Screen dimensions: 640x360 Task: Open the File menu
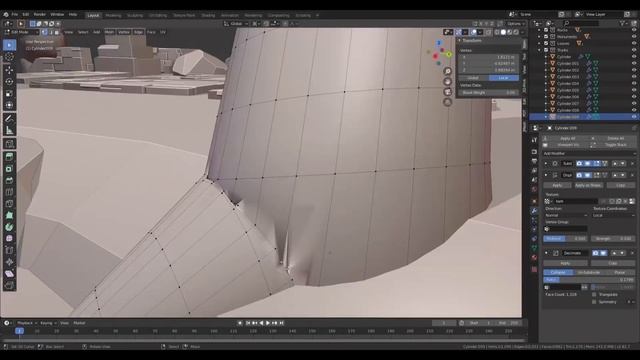[x=15, y=14]
